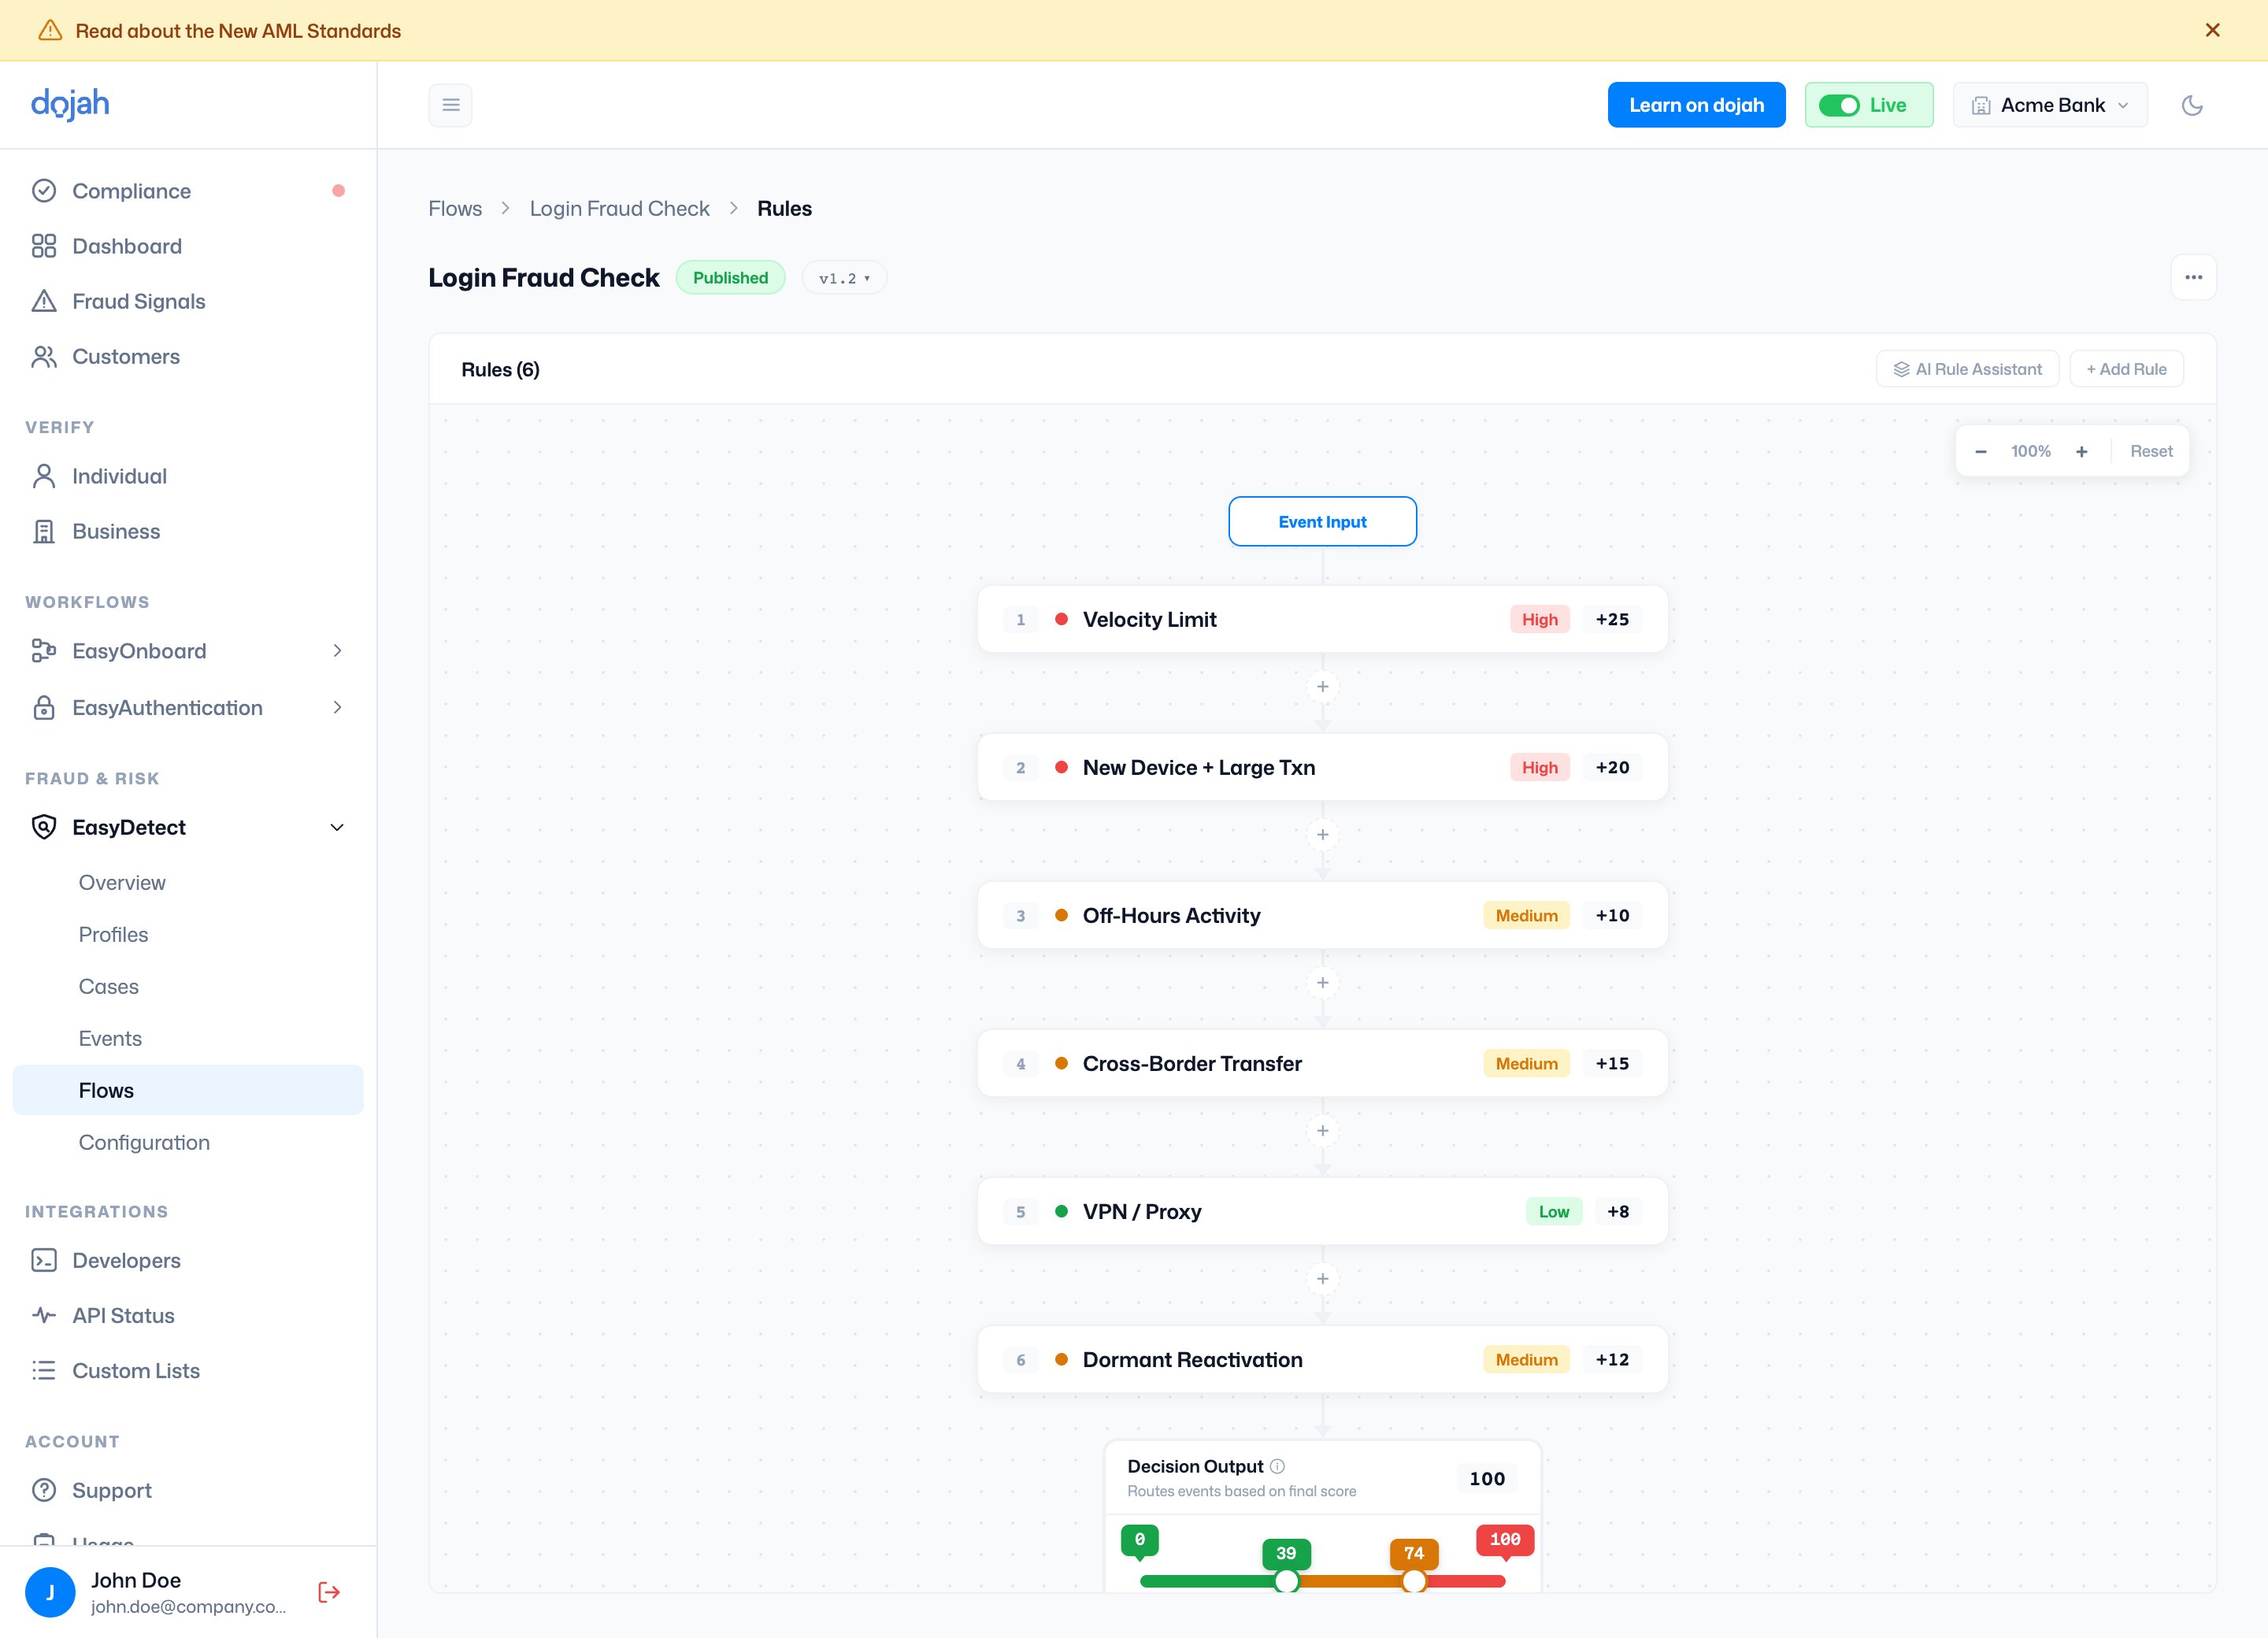This screenshot has height=1638, width=2268.
Task: Zoom in canvas with plus button
Action: click(2081, 452)
